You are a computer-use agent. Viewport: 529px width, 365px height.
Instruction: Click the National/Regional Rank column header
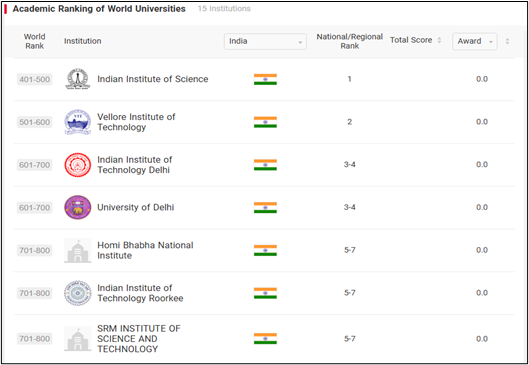[x=350, y=41]
